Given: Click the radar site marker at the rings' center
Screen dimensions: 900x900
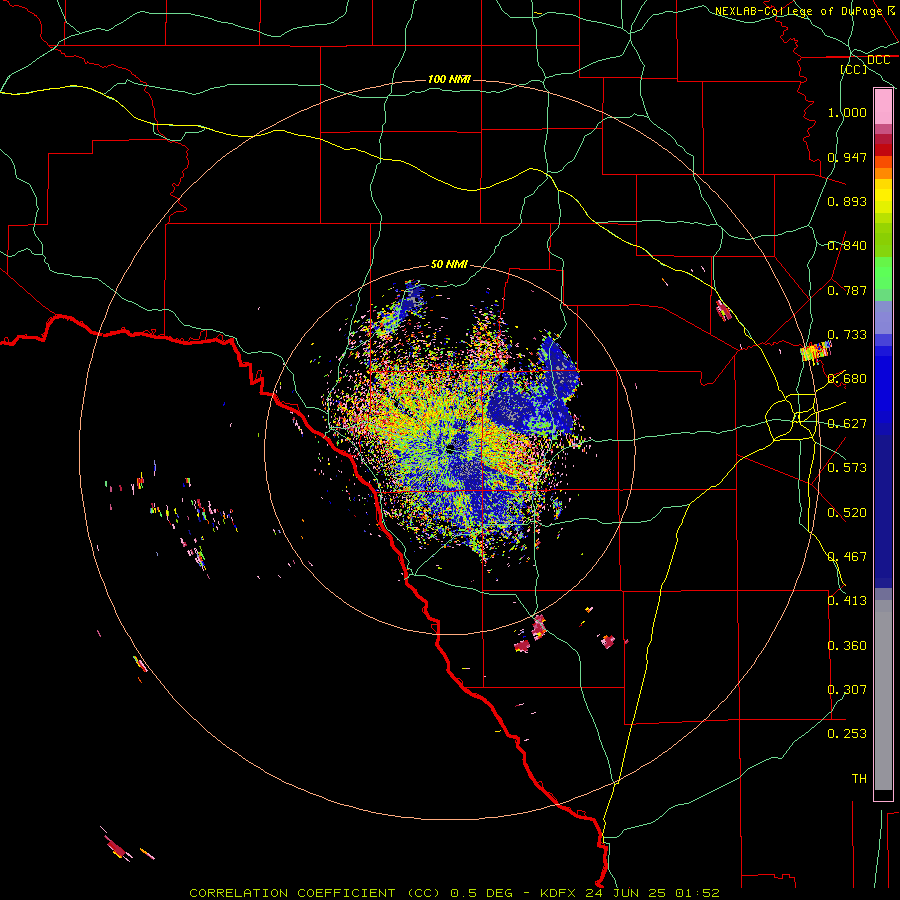Looking at the screenshot, I should click(x=450, y=448).
